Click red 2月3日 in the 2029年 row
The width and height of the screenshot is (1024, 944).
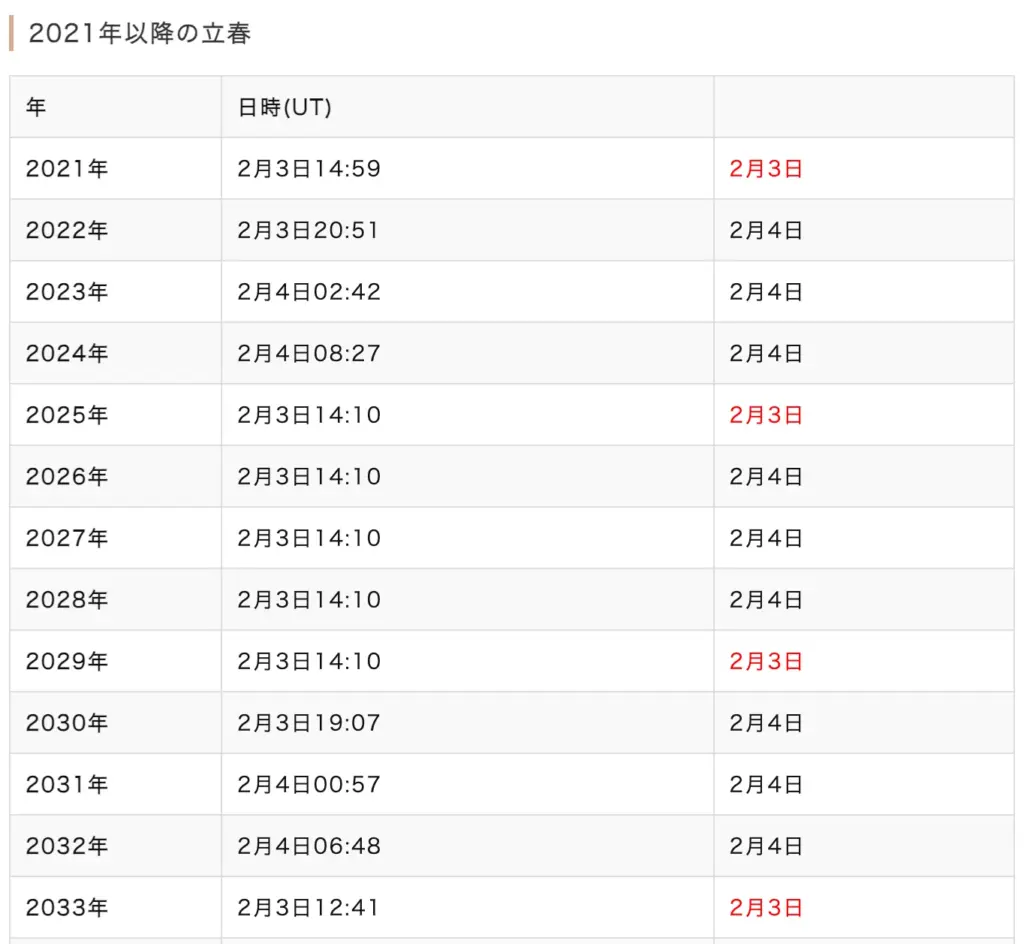[766, 662]
